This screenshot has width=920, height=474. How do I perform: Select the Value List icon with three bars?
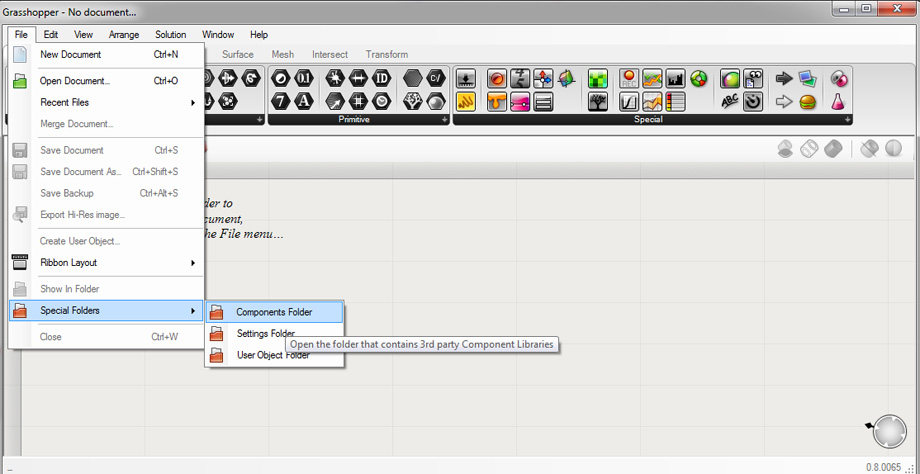tap(543, 101)
